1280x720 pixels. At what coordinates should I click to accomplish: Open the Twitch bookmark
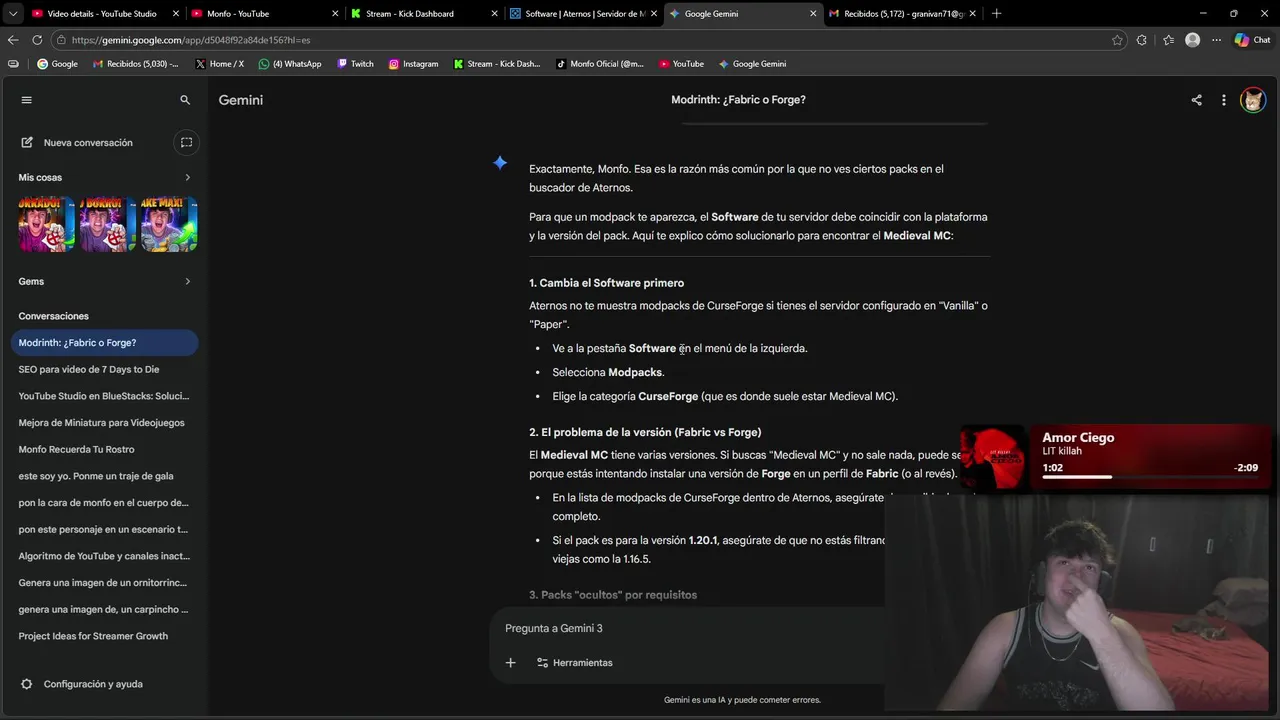tap(355, 64)
